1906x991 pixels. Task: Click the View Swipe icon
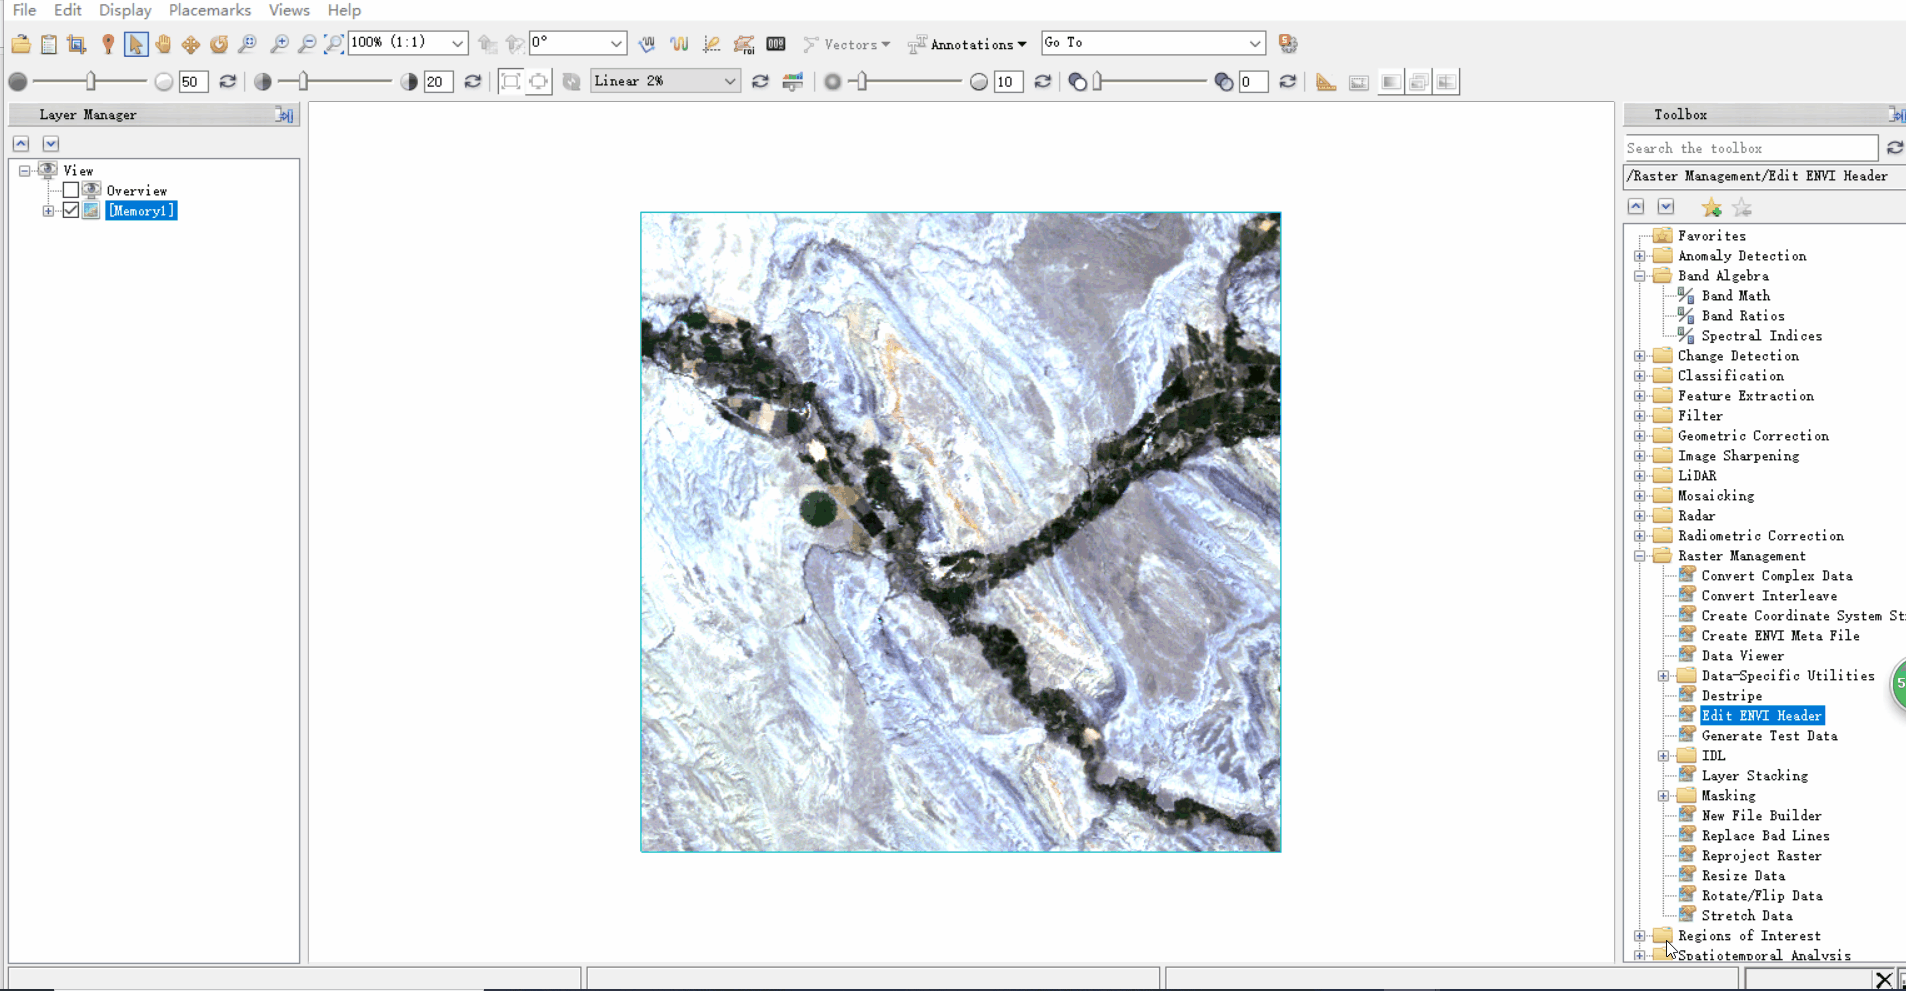tap(1447, 82)
